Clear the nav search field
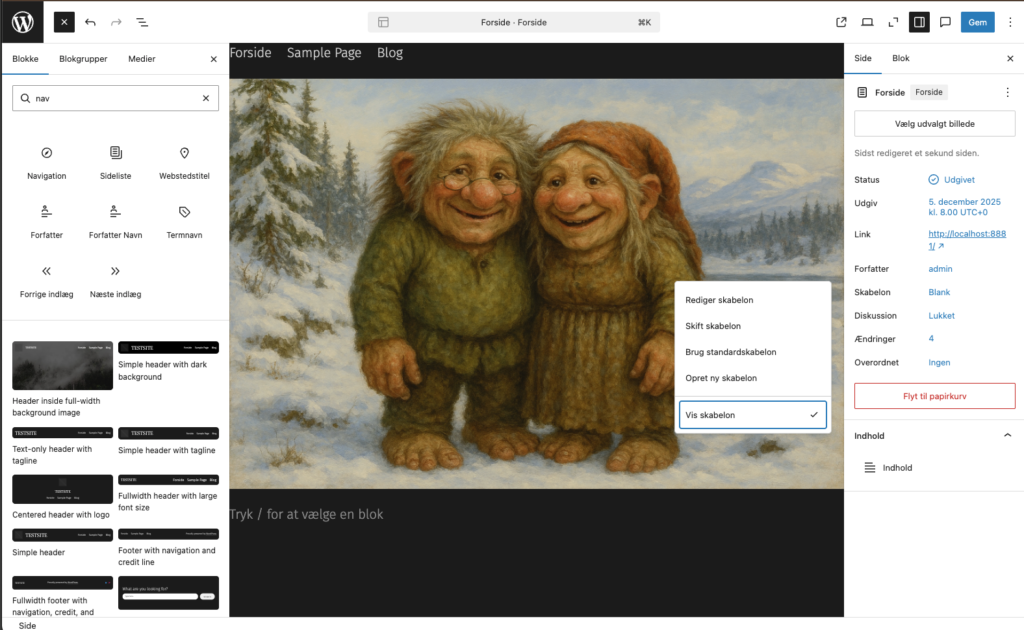The image size is (1024, 630). tap(206, 98)
